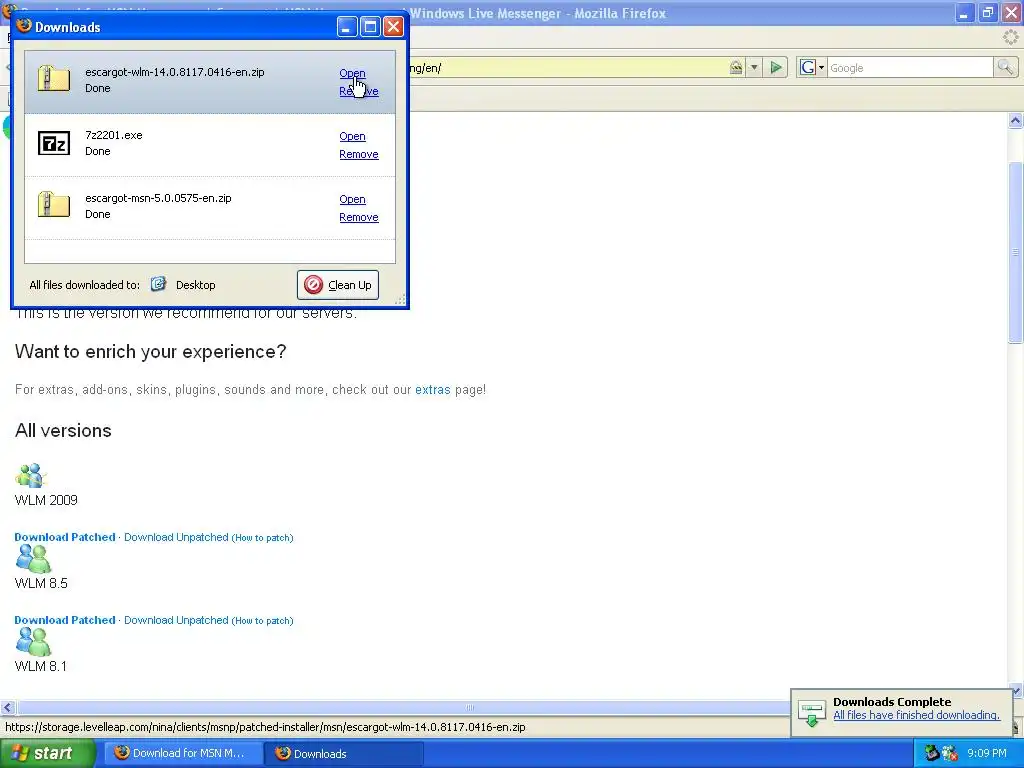Focus the URL address bar
Screen dimensions: 1024x768
click(x=567, y=68)
